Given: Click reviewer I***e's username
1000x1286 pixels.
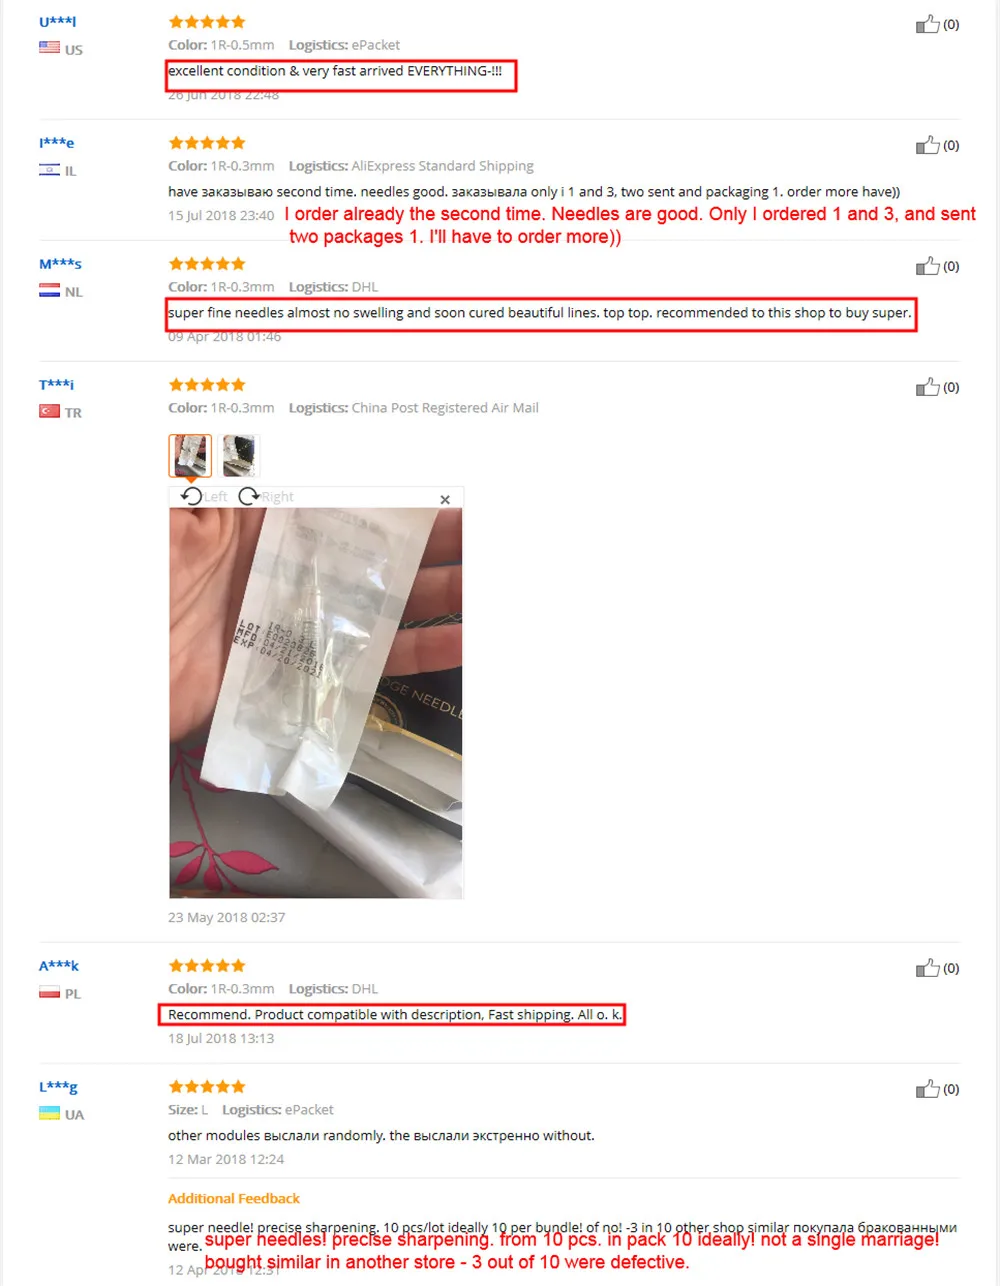Looking at the screenshot, I should pos(57,143).
